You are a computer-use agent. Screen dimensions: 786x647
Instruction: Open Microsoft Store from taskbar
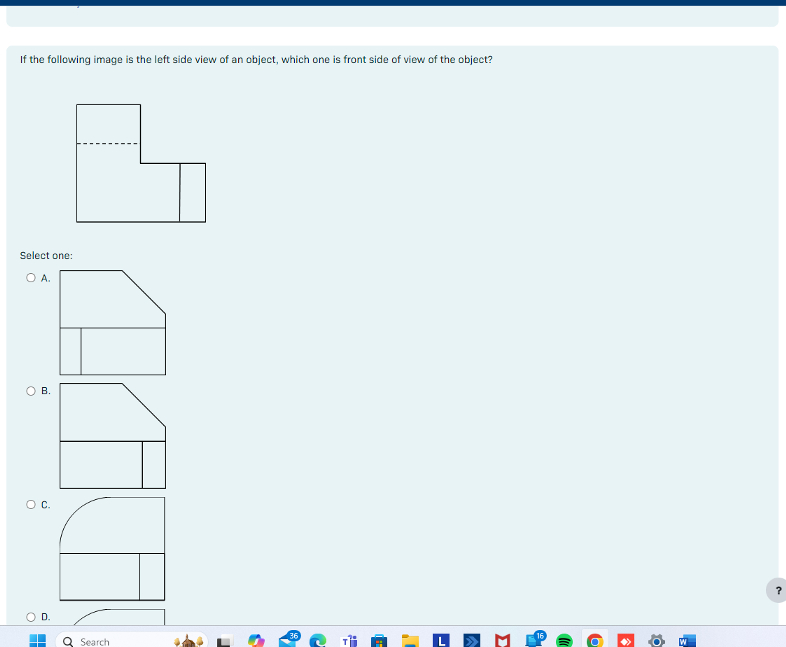click(x=379, y=641)
